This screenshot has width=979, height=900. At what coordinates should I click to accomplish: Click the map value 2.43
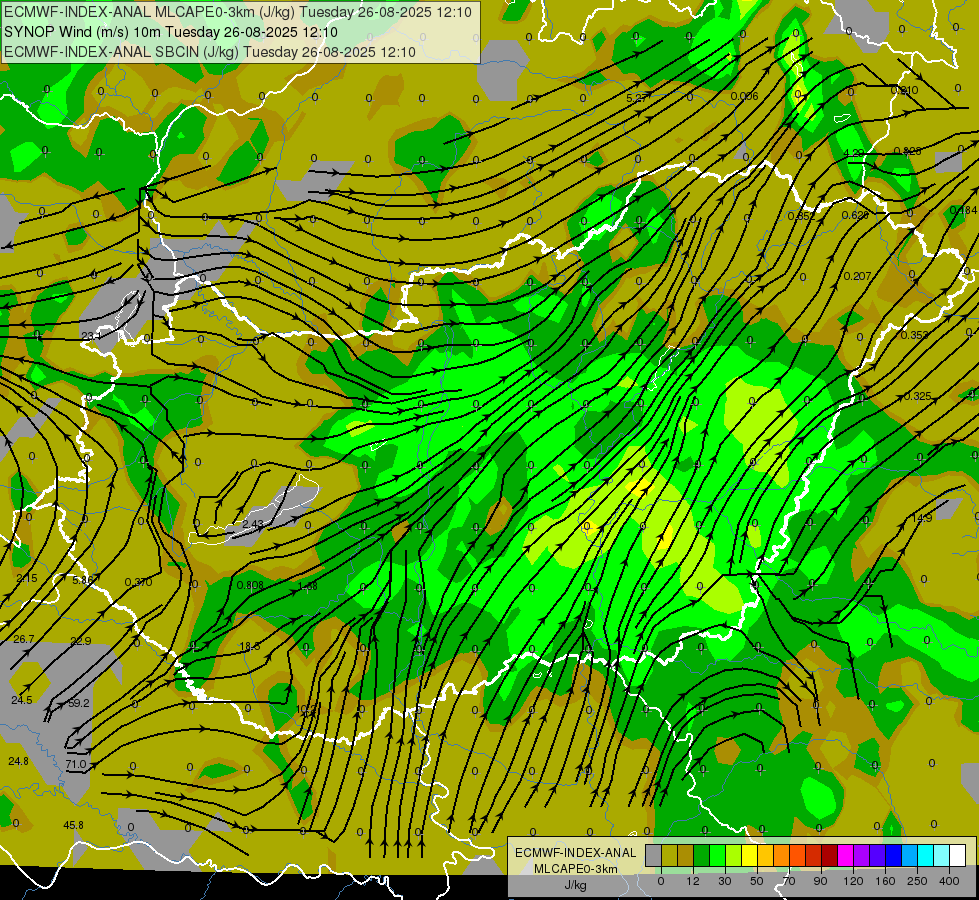252,523
